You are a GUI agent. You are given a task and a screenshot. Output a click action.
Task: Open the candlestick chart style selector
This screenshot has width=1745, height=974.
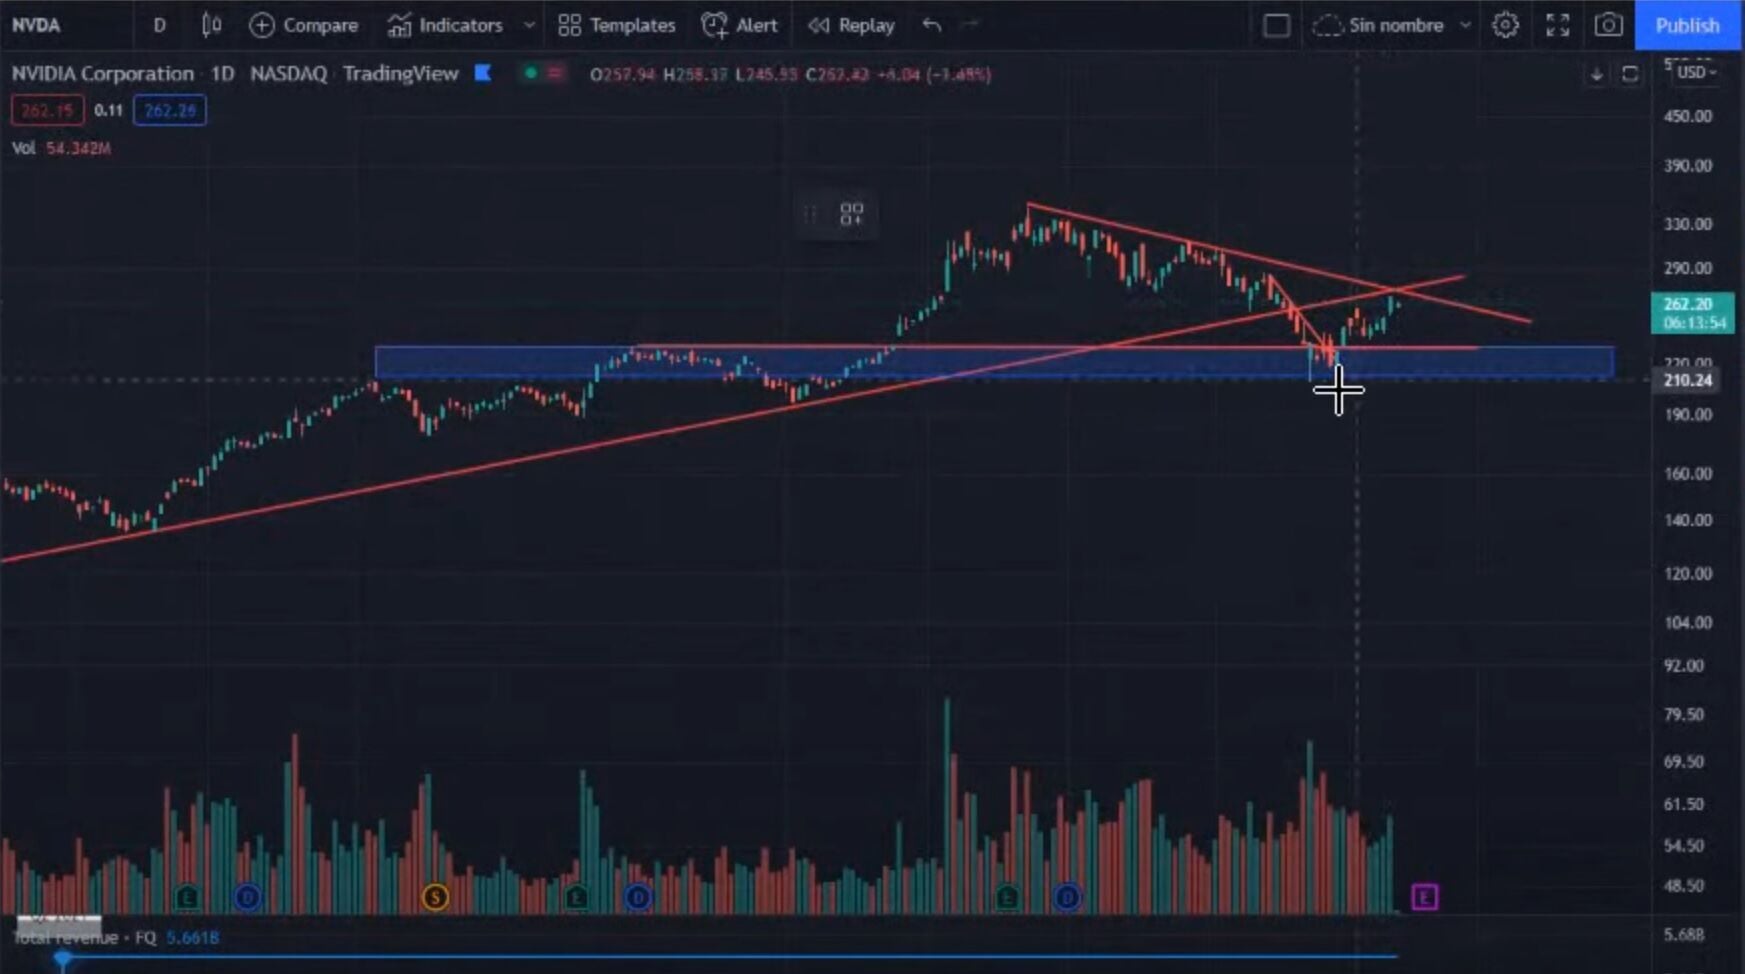[x=211, y=25]
